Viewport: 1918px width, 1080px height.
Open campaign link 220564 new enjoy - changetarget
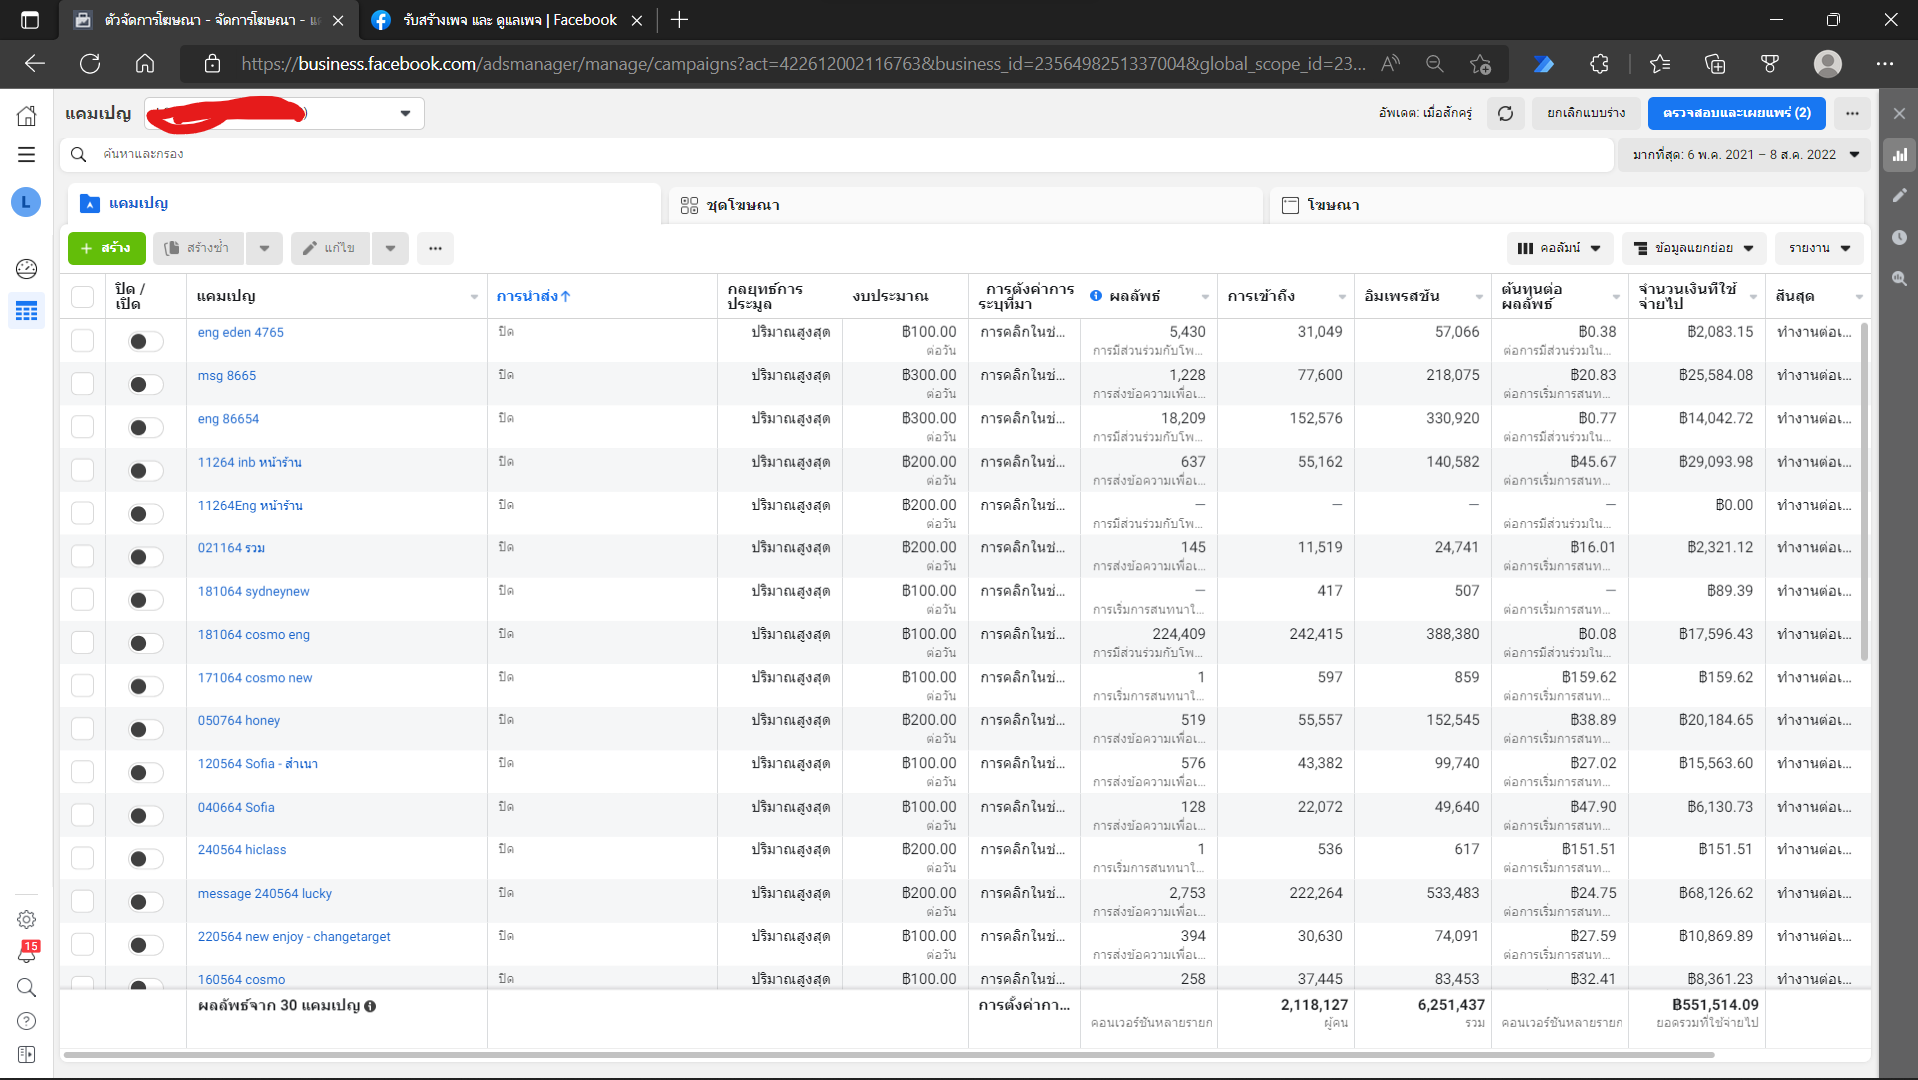[294, 937]
